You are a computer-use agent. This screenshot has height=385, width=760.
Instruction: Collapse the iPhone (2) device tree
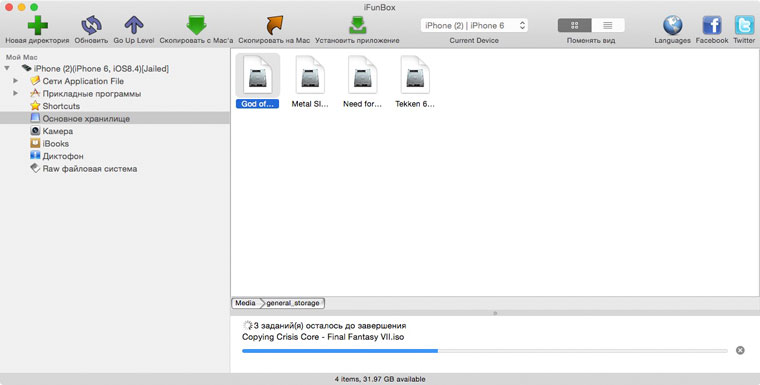pos(7,68)
